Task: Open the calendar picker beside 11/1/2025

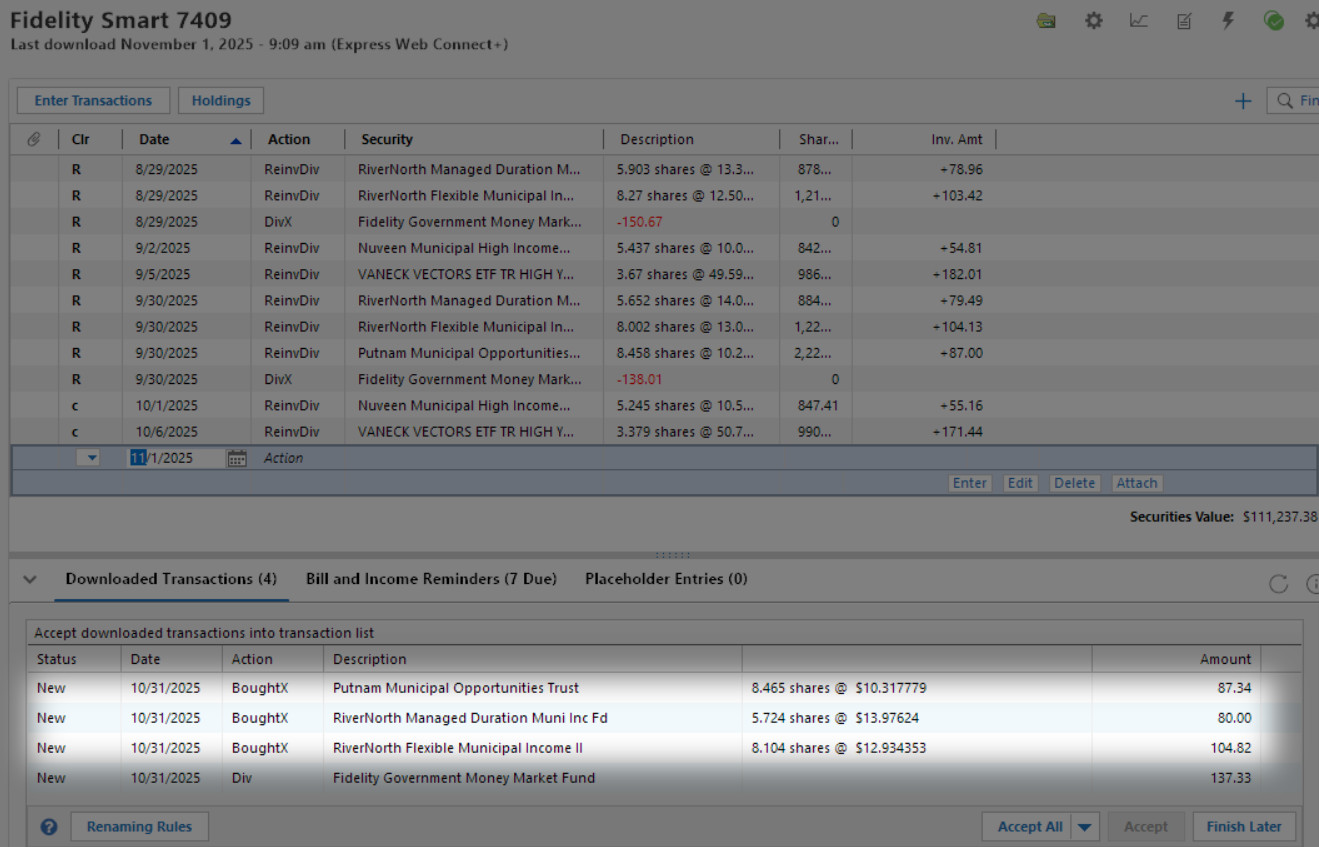Action: click(x=237, y=458)
